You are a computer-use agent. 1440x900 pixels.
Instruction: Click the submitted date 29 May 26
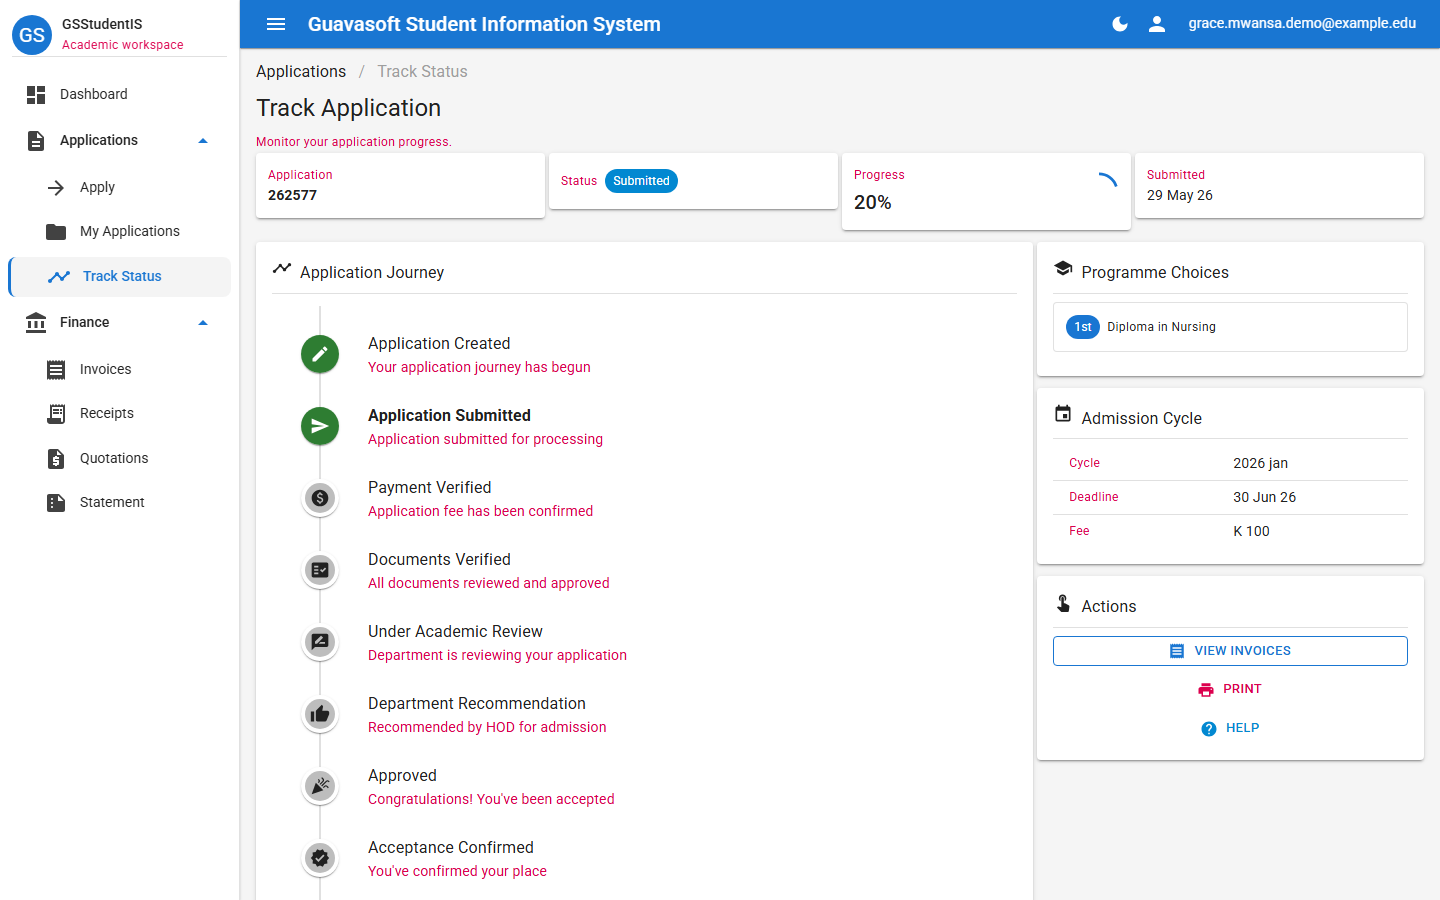coord(1180,196)
